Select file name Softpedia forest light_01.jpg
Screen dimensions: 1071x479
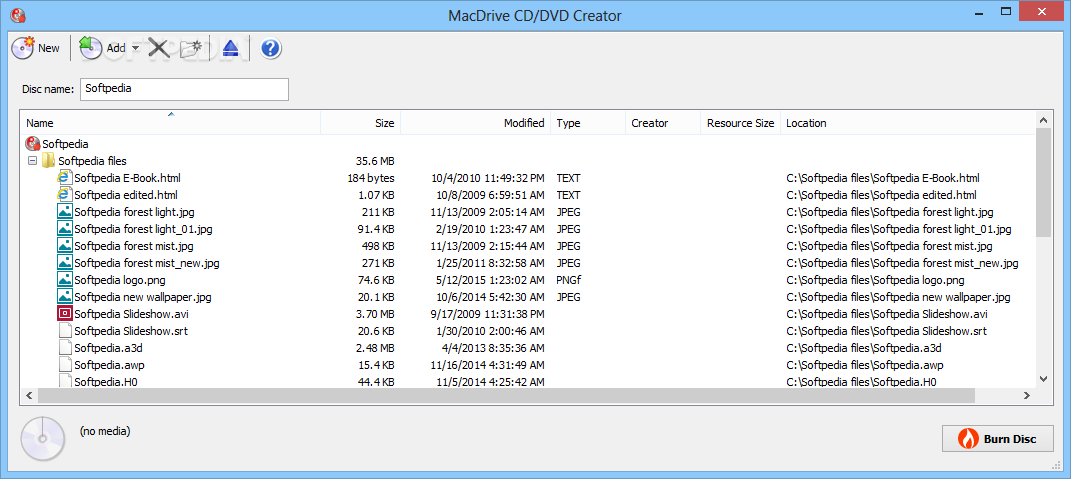pyautogui.click(x=143, y=229)
